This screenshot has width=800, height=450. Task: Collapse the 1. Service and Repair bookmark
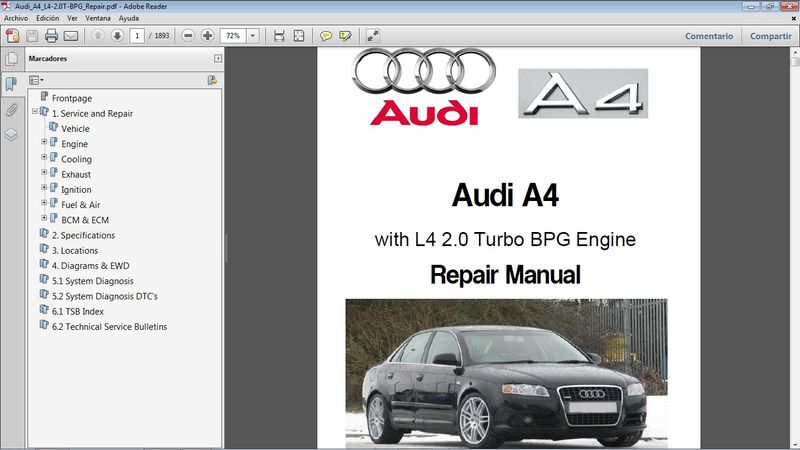(35, 112)
